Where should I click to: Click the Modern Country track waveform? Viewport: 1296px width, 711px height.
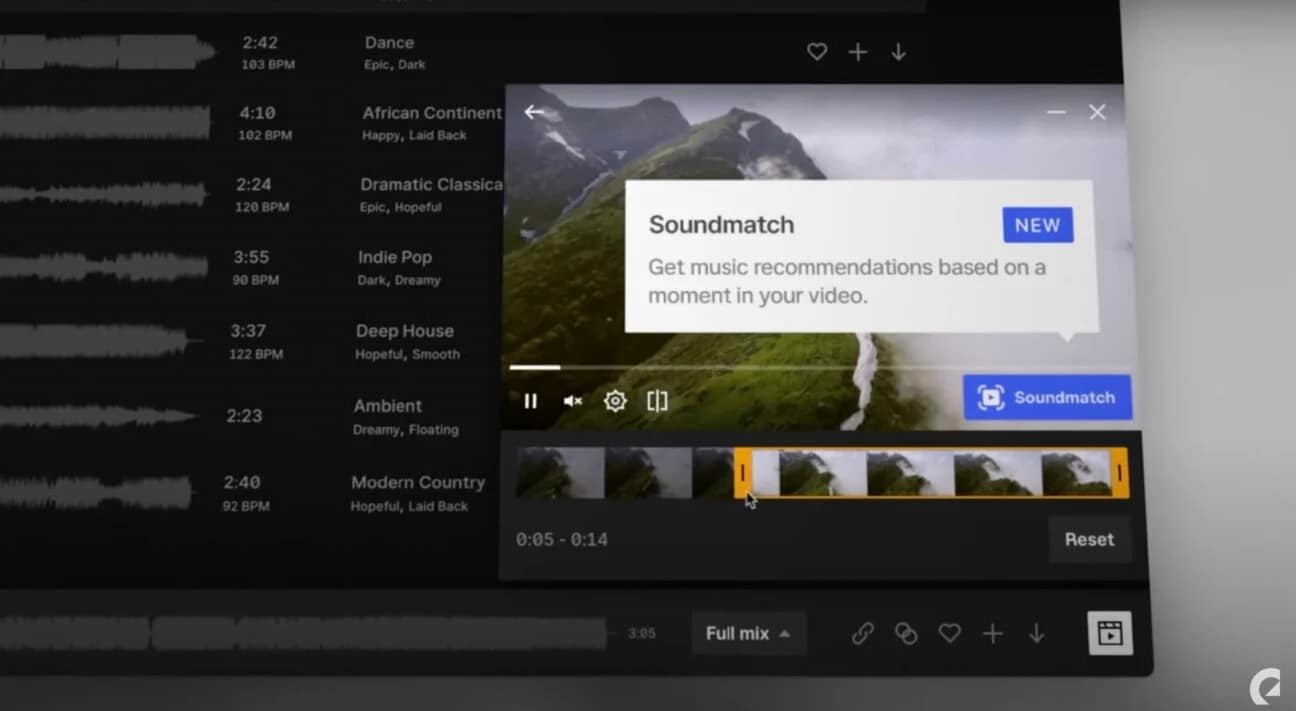(x=96, y=492)
